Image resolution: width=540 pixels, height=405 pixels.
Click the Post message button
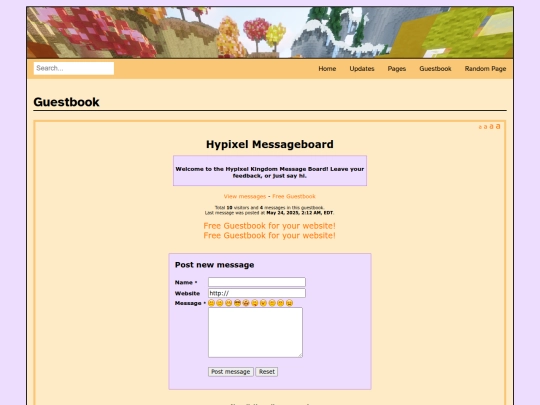point(230,372)
